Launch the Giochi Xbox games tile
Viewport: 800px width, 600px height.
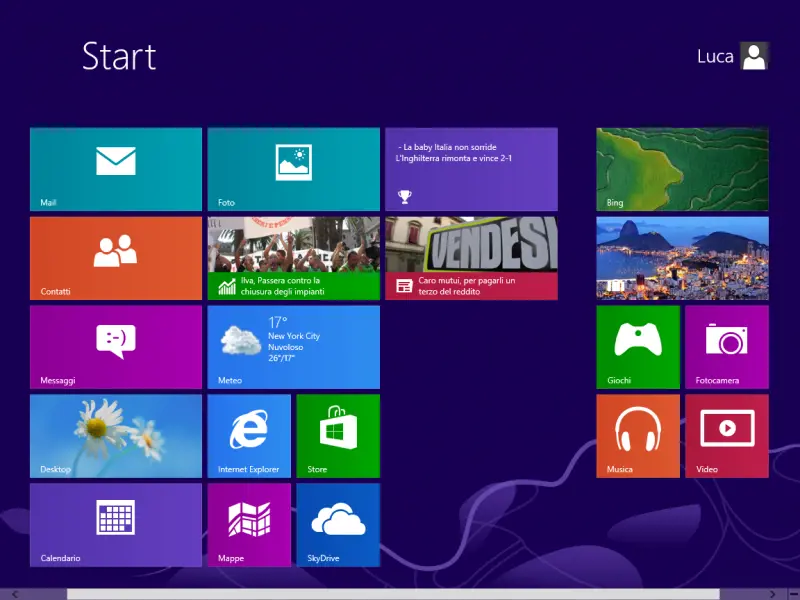click(x=638, y=347)
